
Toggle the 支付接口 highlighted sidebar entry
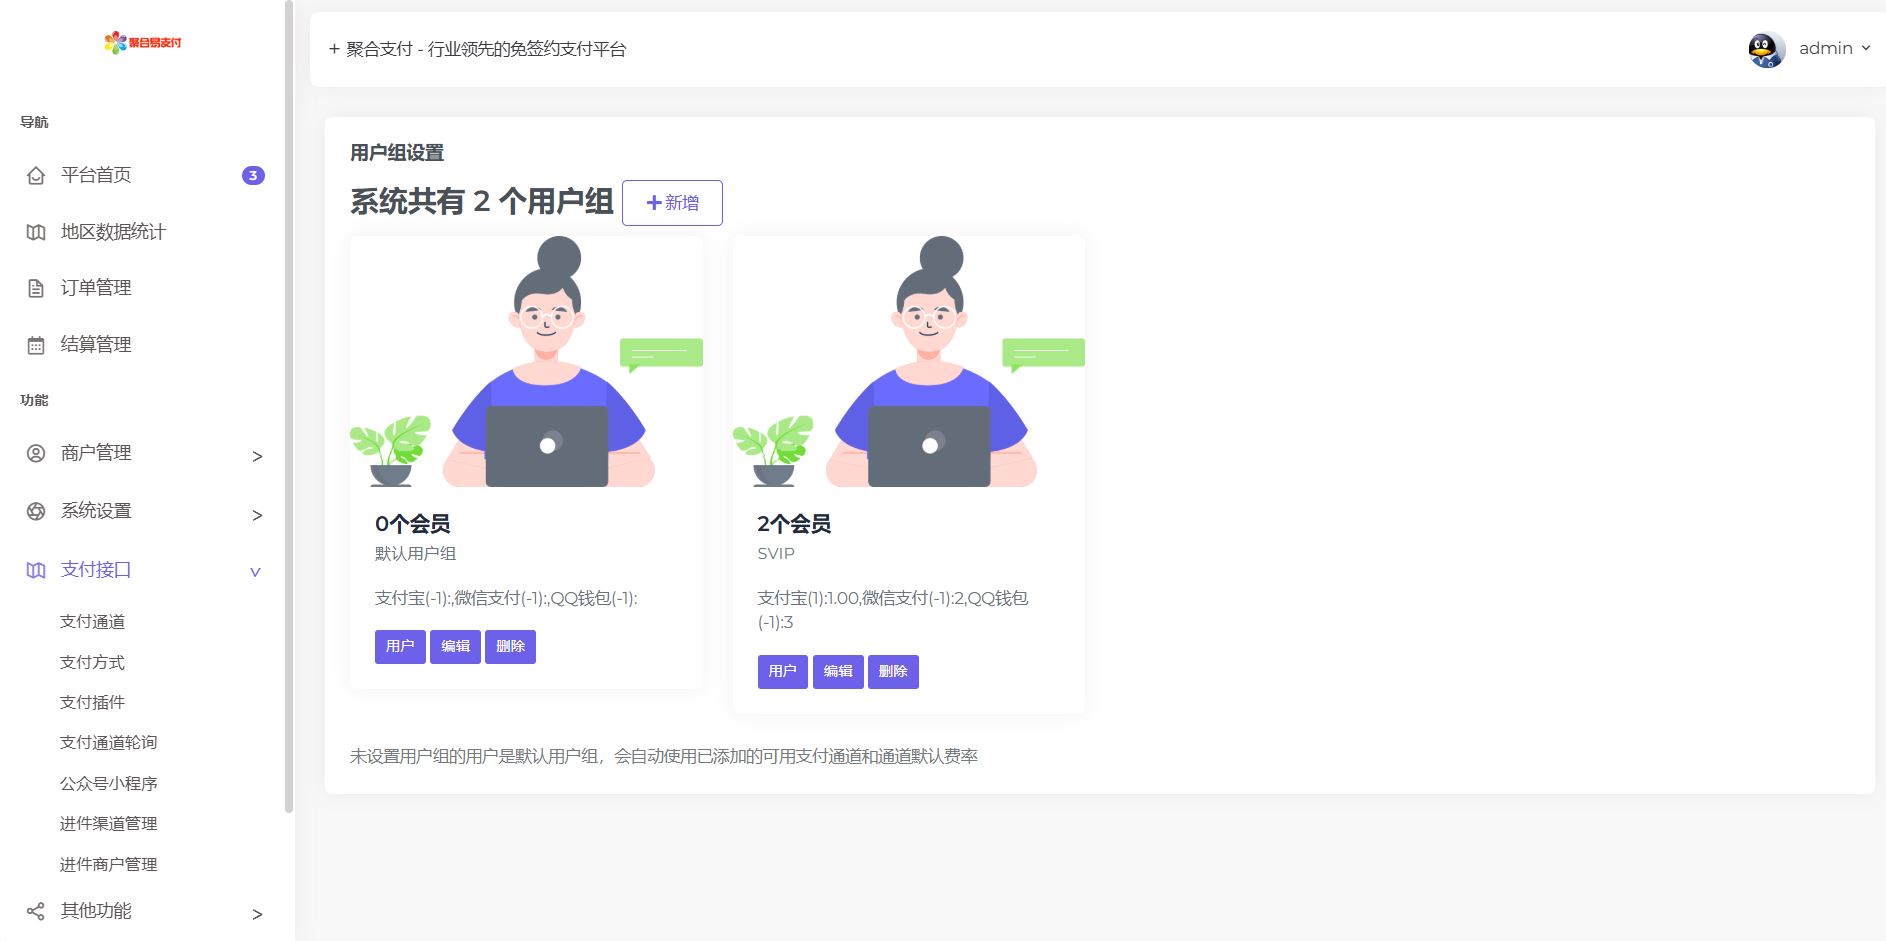point(94,569)
